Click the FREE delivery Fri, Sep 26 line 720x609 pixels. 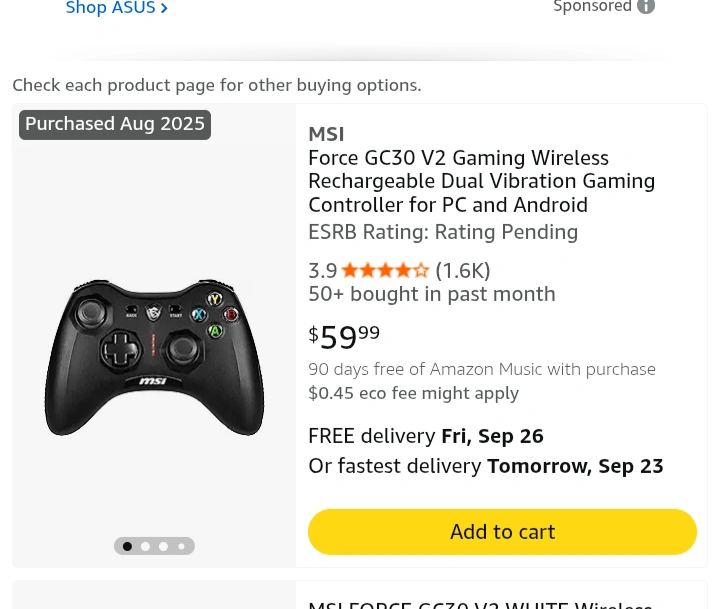tap(426, 436)
